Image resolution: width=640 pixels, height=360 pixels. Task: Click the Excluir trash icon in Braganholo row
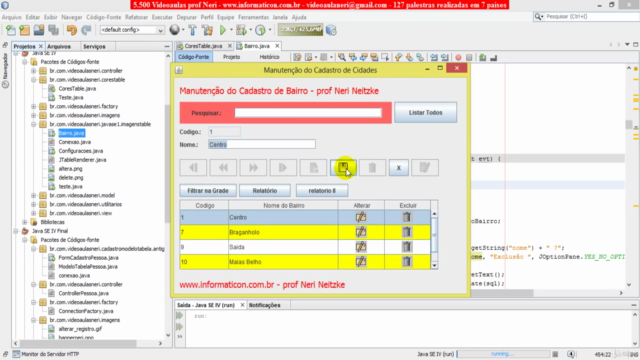point(407,232)
